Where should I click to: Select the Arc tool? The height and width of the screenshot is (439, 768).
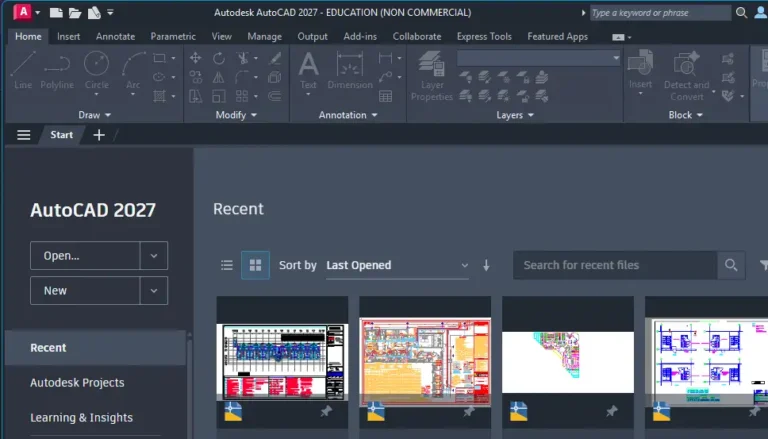[133, 71]
